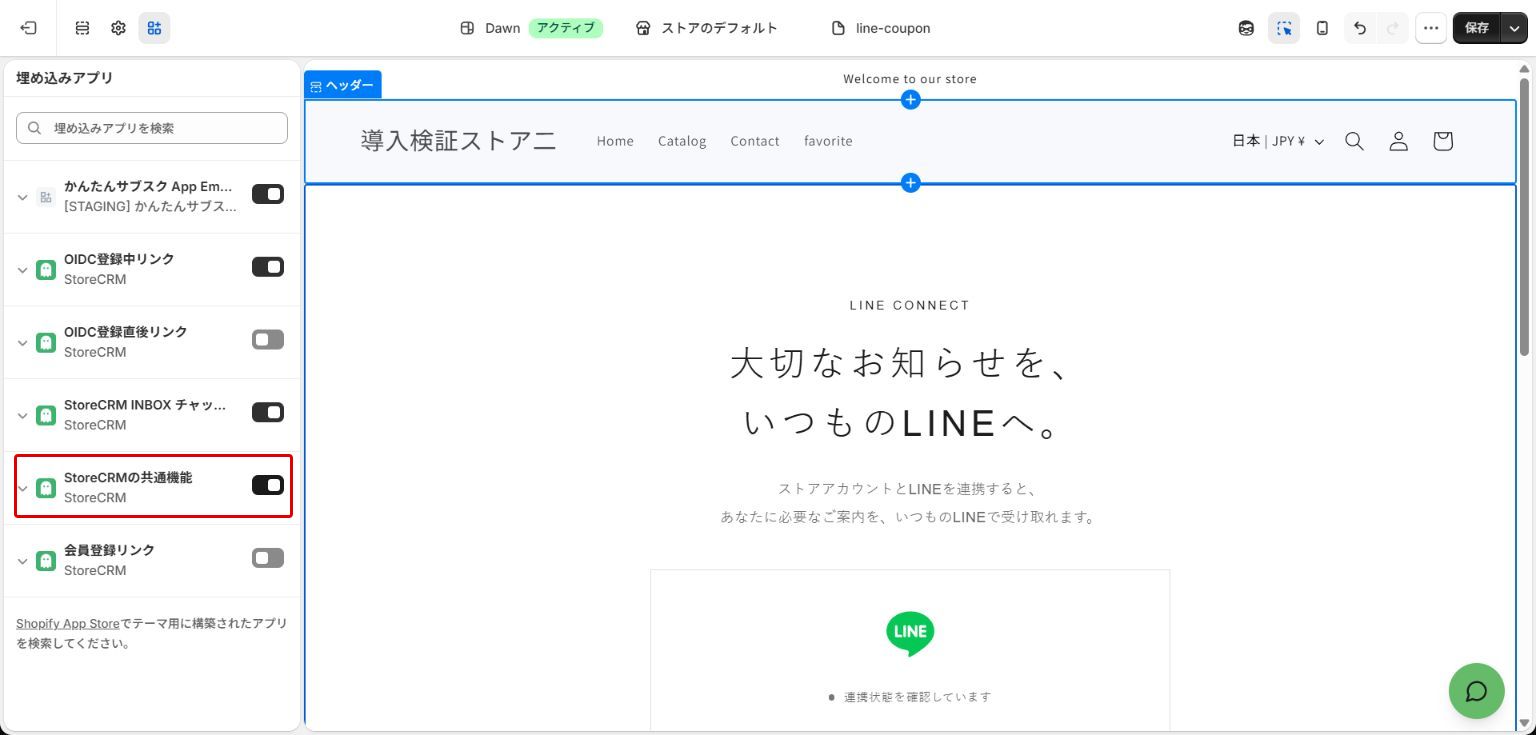Click the market preview icon near inspector
The height and width of the screenshot is (735, 1536).
(x=1246, y=28)
